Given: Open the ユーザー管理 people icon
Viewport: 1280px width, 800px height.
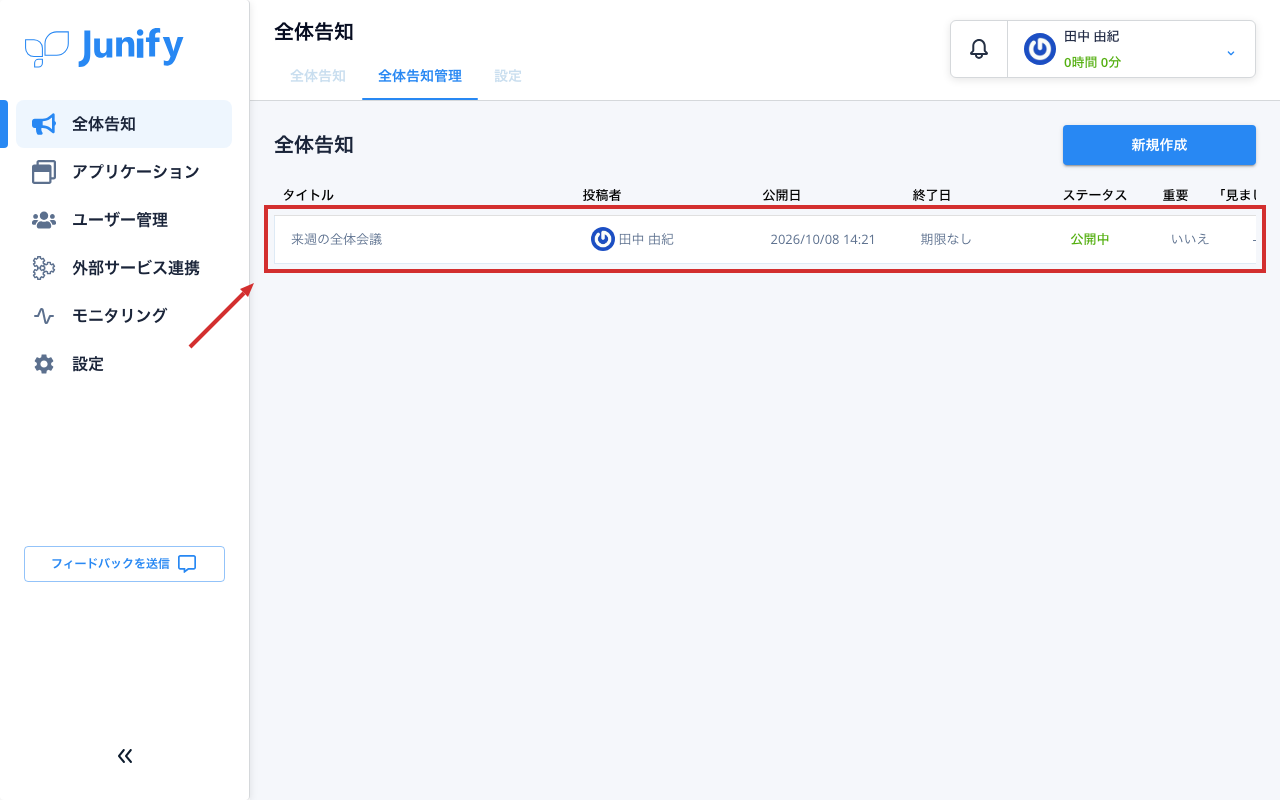Looking at the screenshot, I should coord(44,220).
